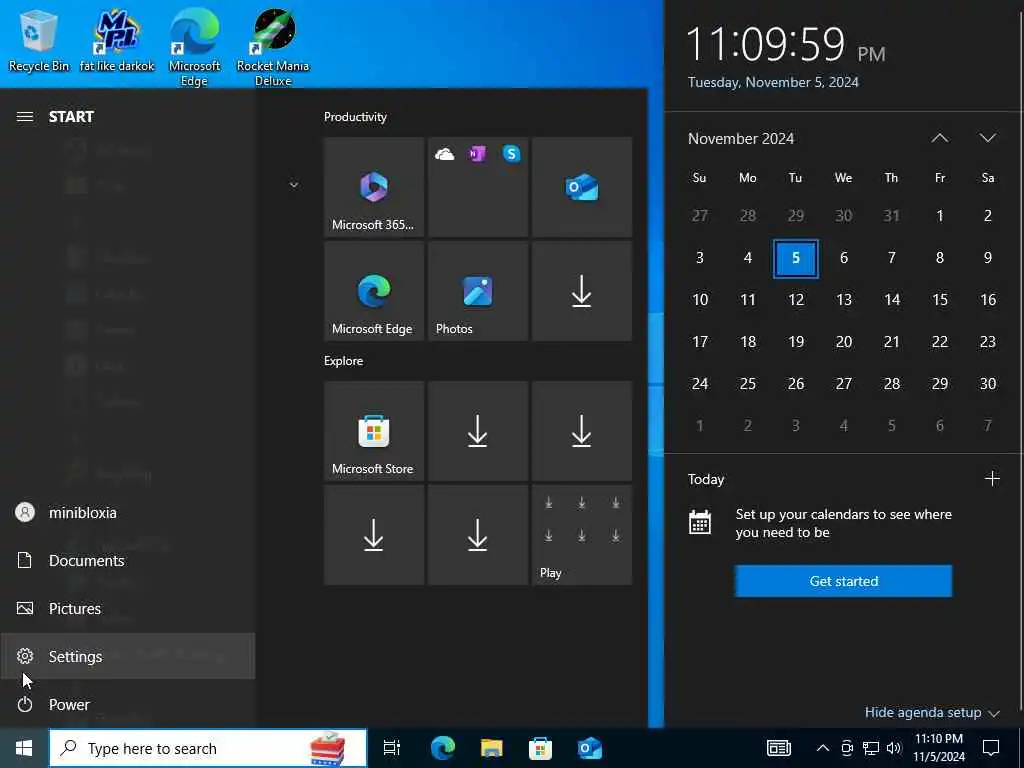Collapse the START hamburger menu
This screenshot has width=1024, height=768.
25,117
